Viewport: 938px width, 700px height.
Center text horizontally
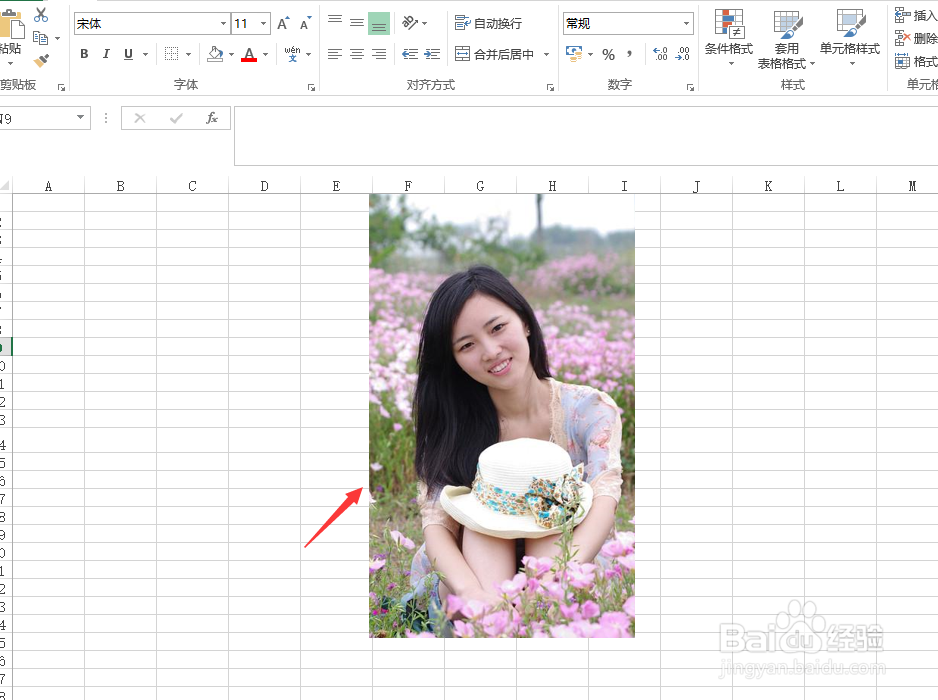357,54
